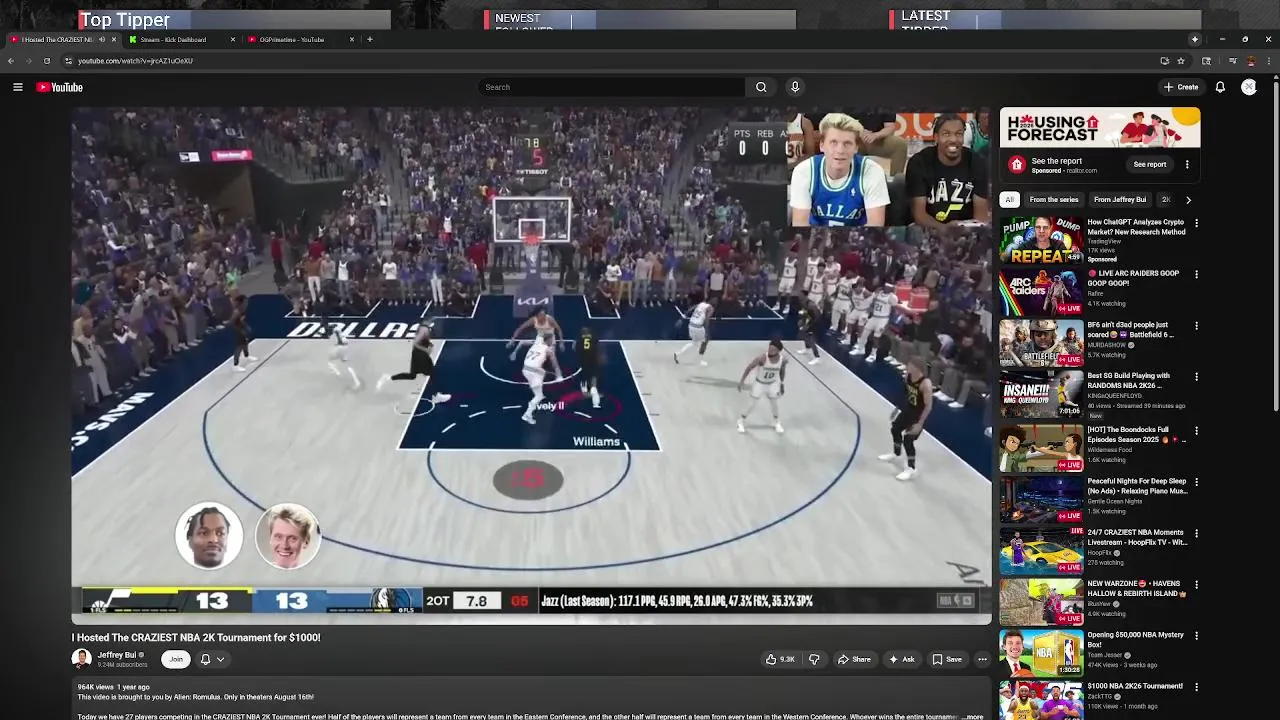Dislike the video with thumbs down

814,659
